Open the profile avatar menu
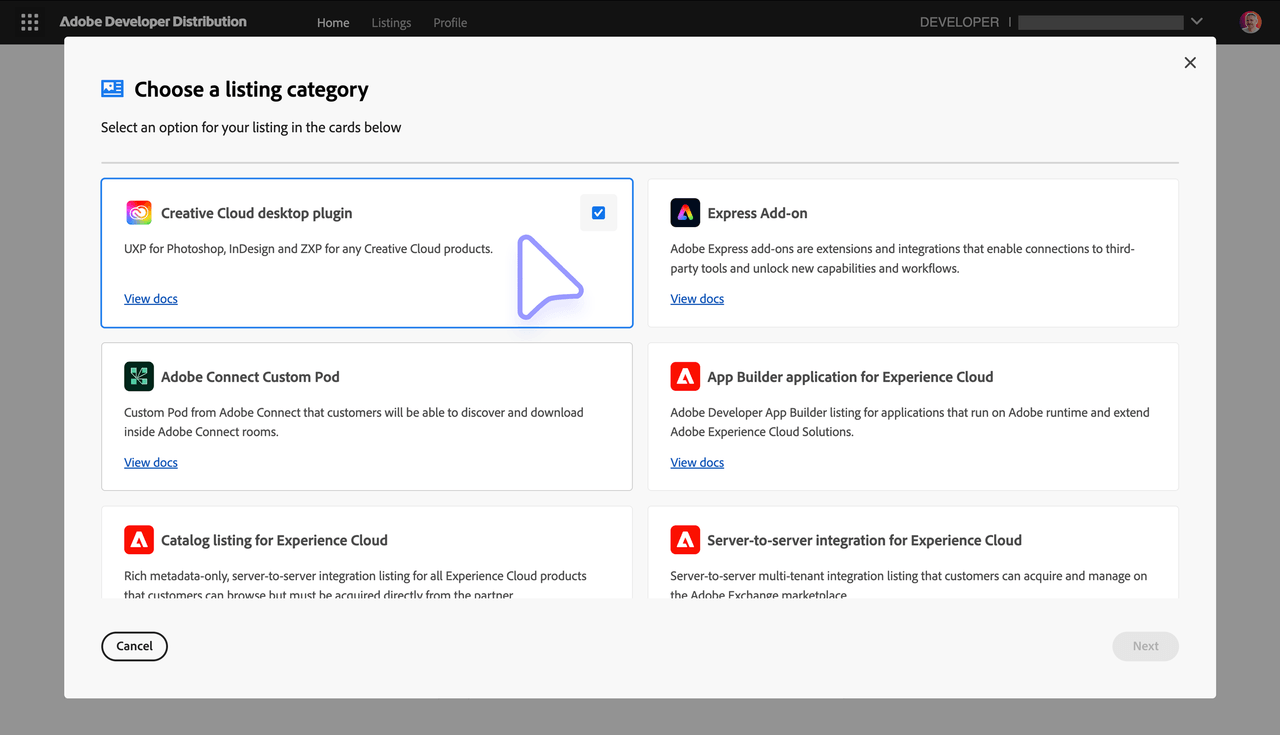This screenshot has height=735, width=1280. [1250, 21]
